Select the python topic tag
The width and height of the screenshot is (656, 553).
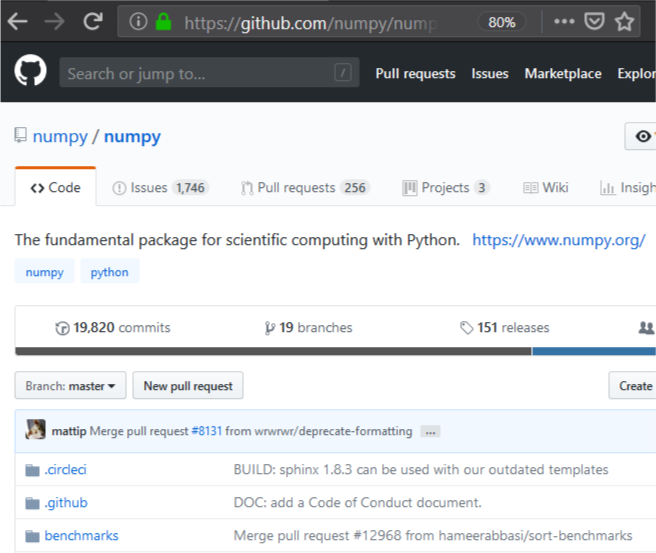110,272
